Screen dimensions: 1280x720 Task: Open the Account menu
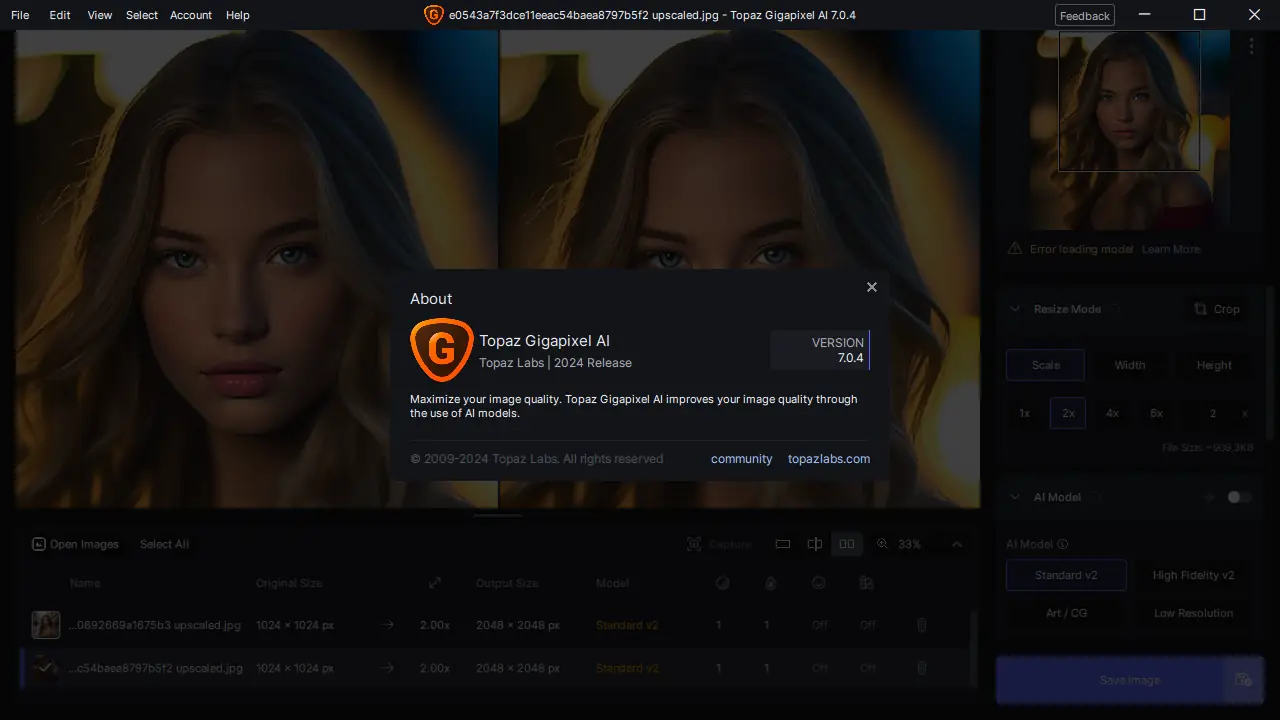point(191,15)
